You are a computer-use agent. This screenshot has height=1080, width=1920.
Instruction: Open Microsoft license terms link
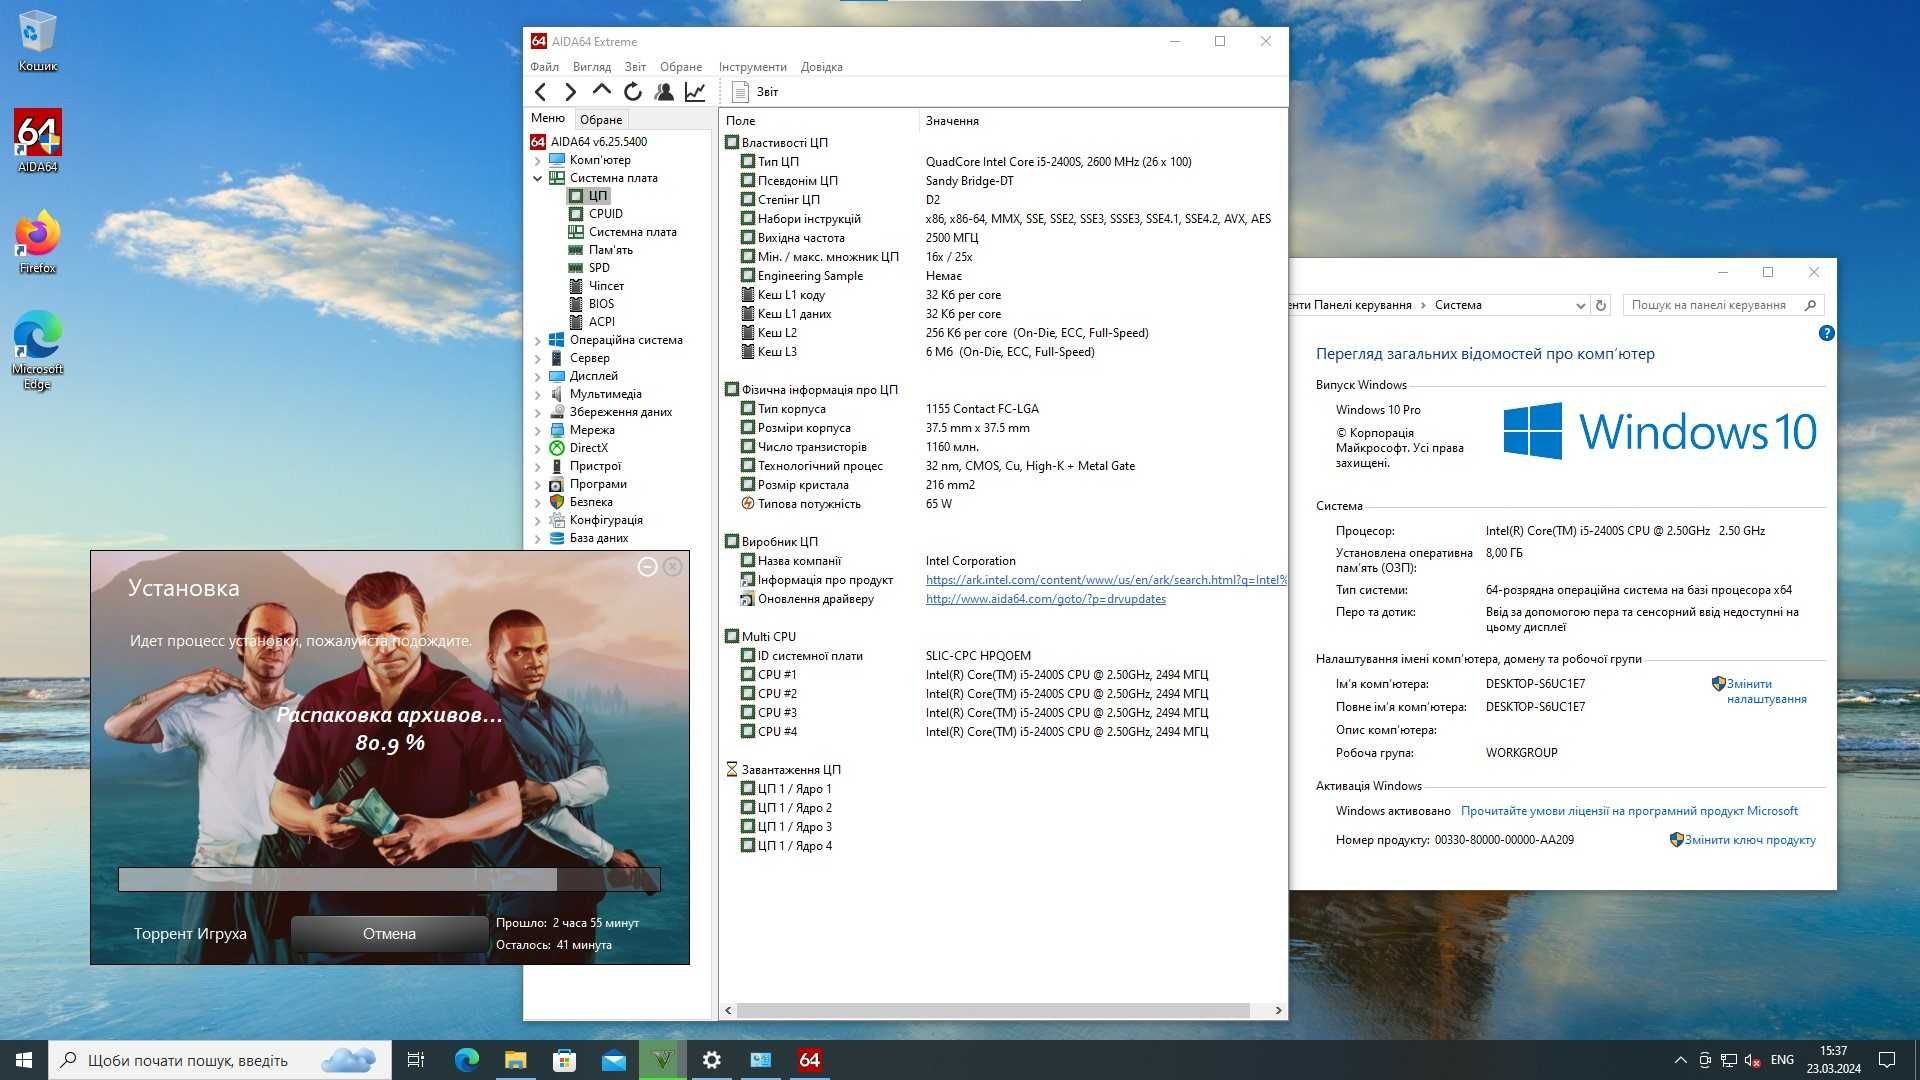point(1629,811)
